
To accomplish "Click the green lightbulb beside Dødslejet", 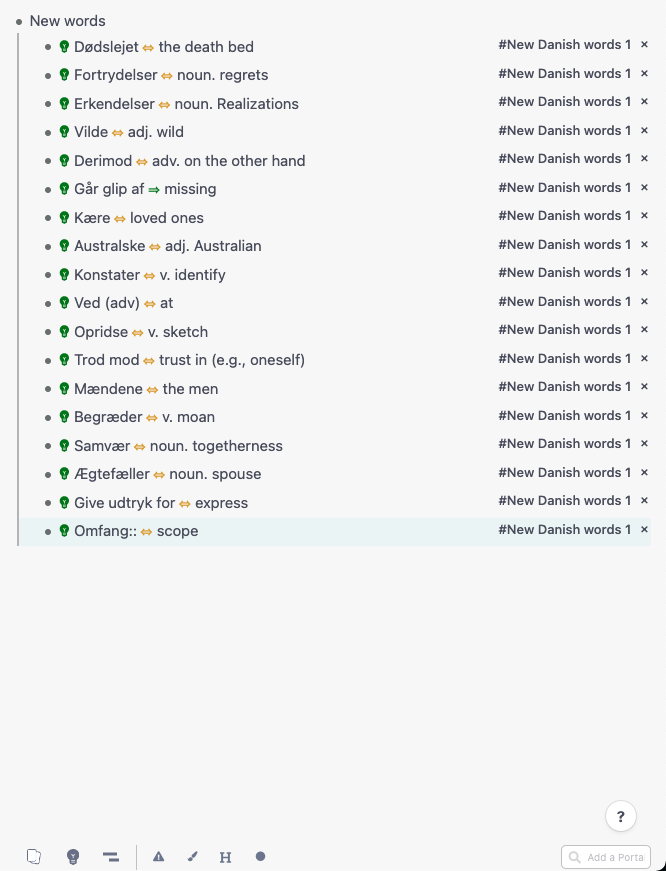I will tap(64, 47).
